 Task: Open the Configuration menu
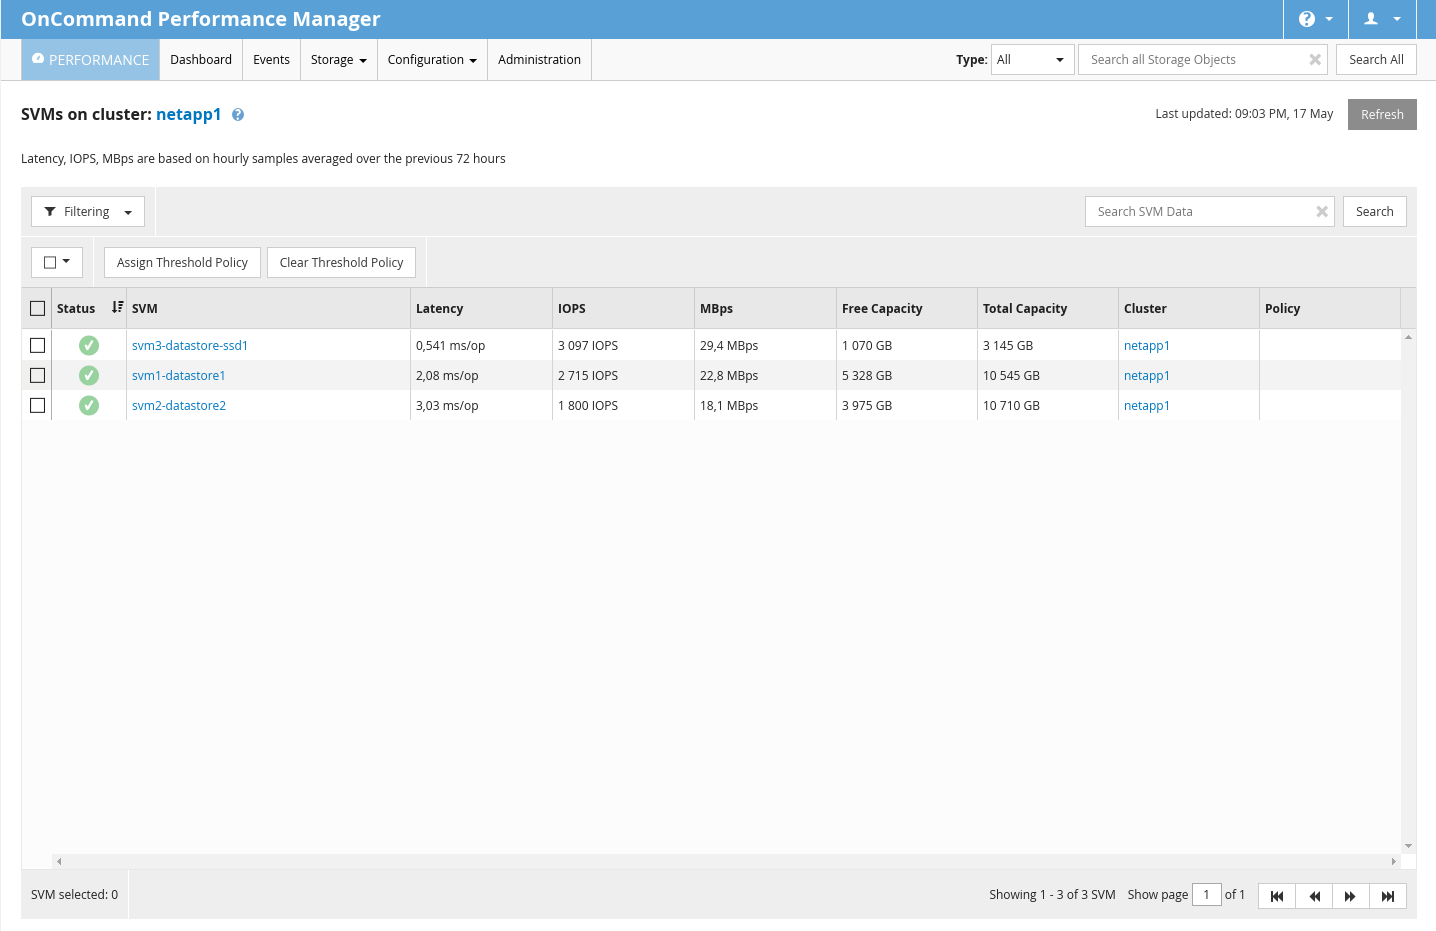coord(432,60)
